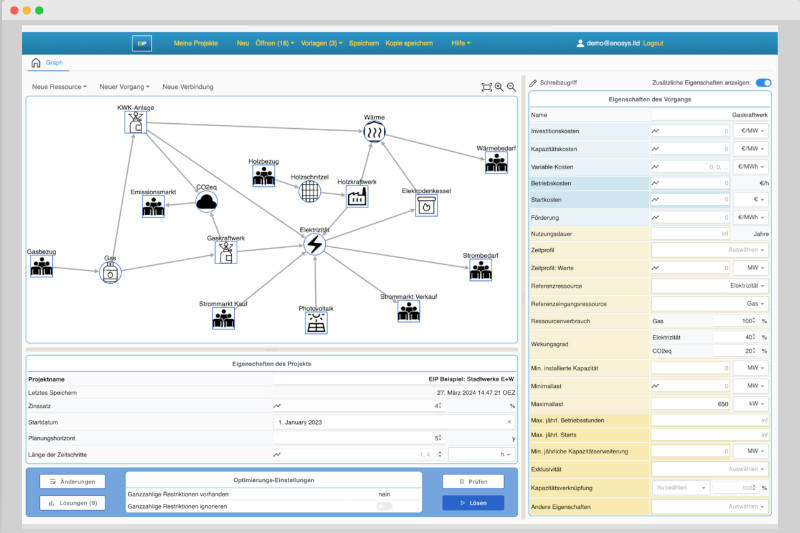Select the Photovoltaik solar panel node
Image resolution: width=800 pixels, height=533 pixels.
pos(316,323)
